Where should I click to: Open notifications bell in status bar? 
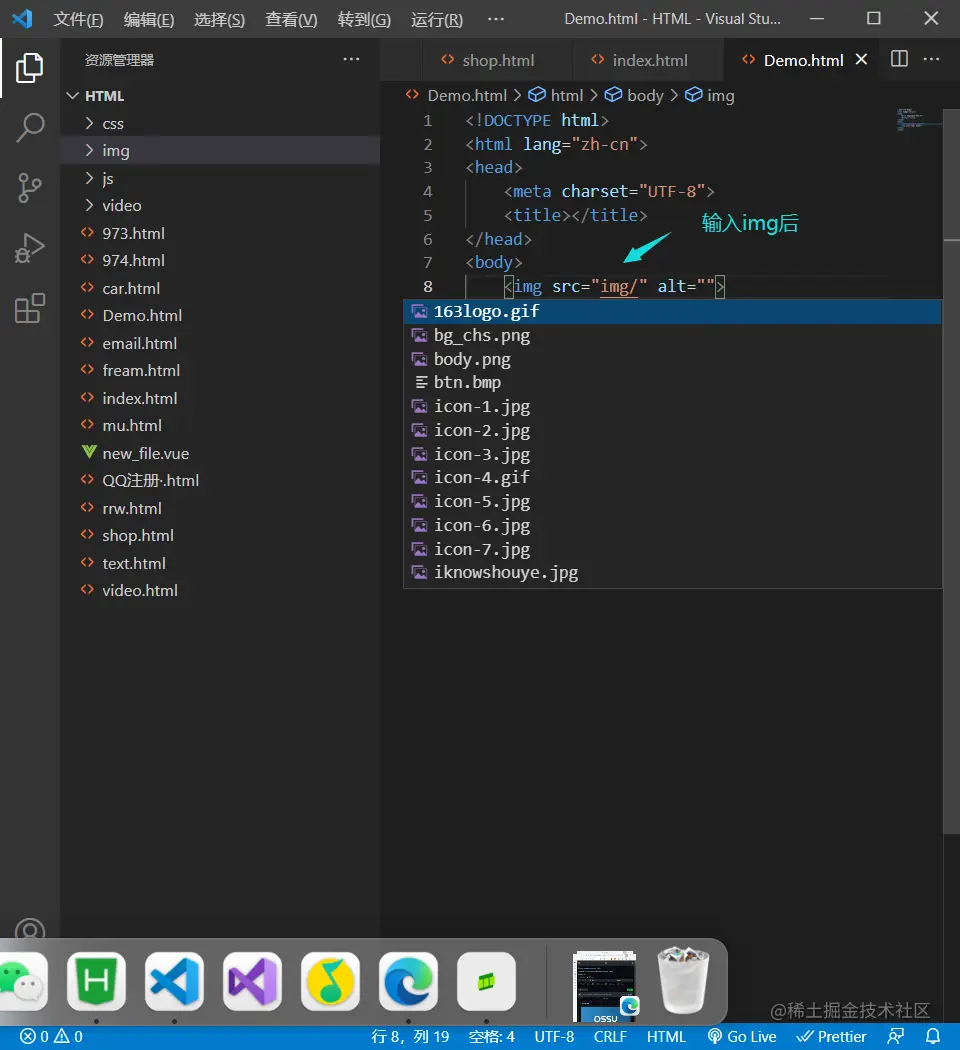click(x=933, y=1037)
